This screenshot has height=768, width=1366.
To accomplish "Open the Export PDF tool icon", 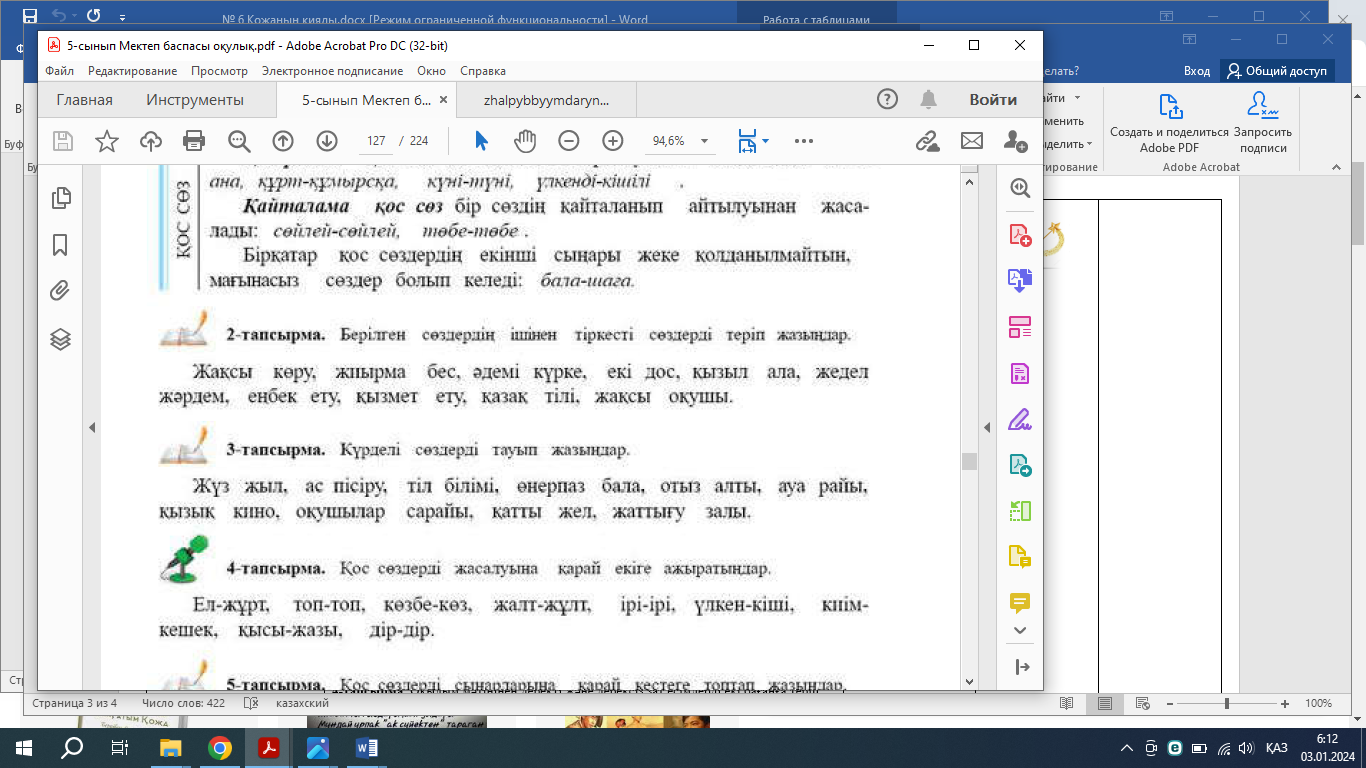I will 1020,281.
